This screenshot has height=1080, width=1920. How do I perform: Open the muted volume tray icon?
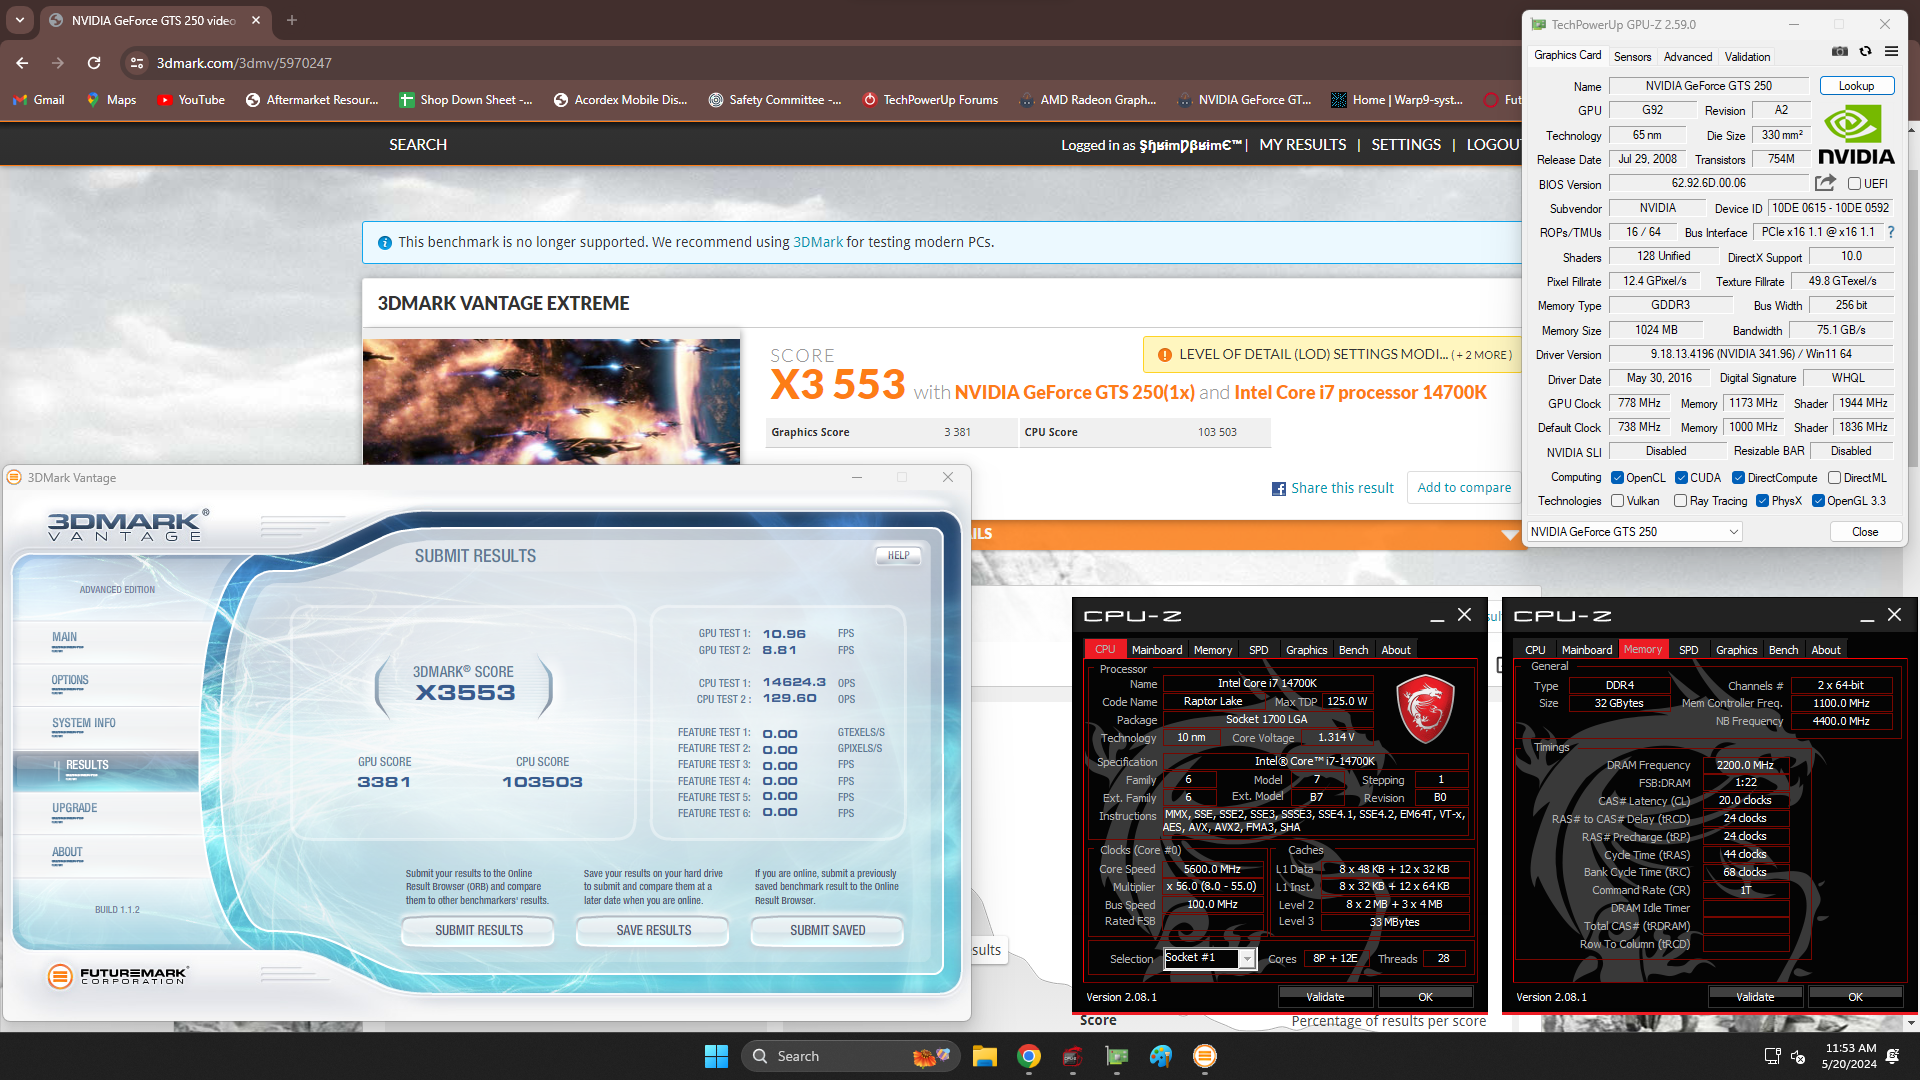pyautogui.click(x=1798, y=1056)
